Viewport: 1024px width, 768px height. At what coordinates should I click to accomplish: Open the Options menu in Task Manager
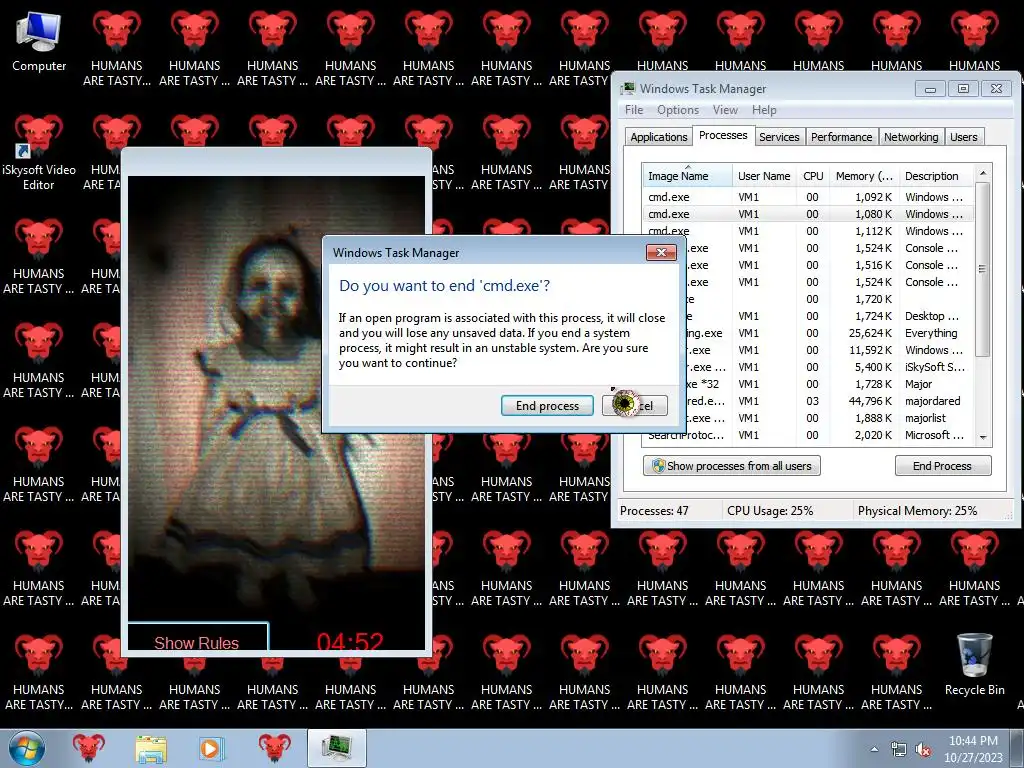(678, 110)
